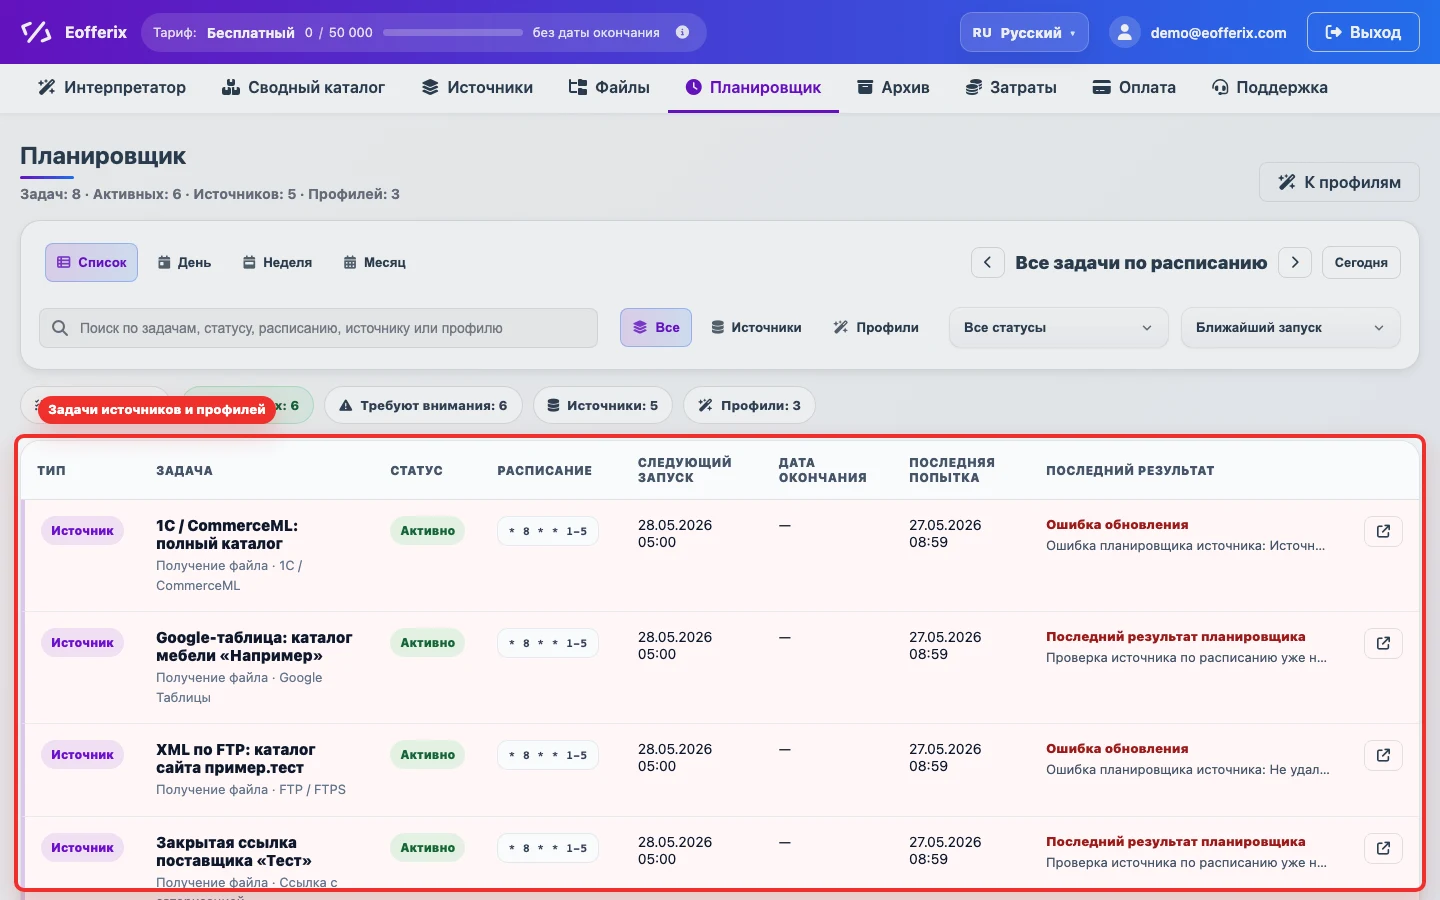1440x900 pixels.
Task: Switch view to Неделя
Action: [x=277, y=262]
